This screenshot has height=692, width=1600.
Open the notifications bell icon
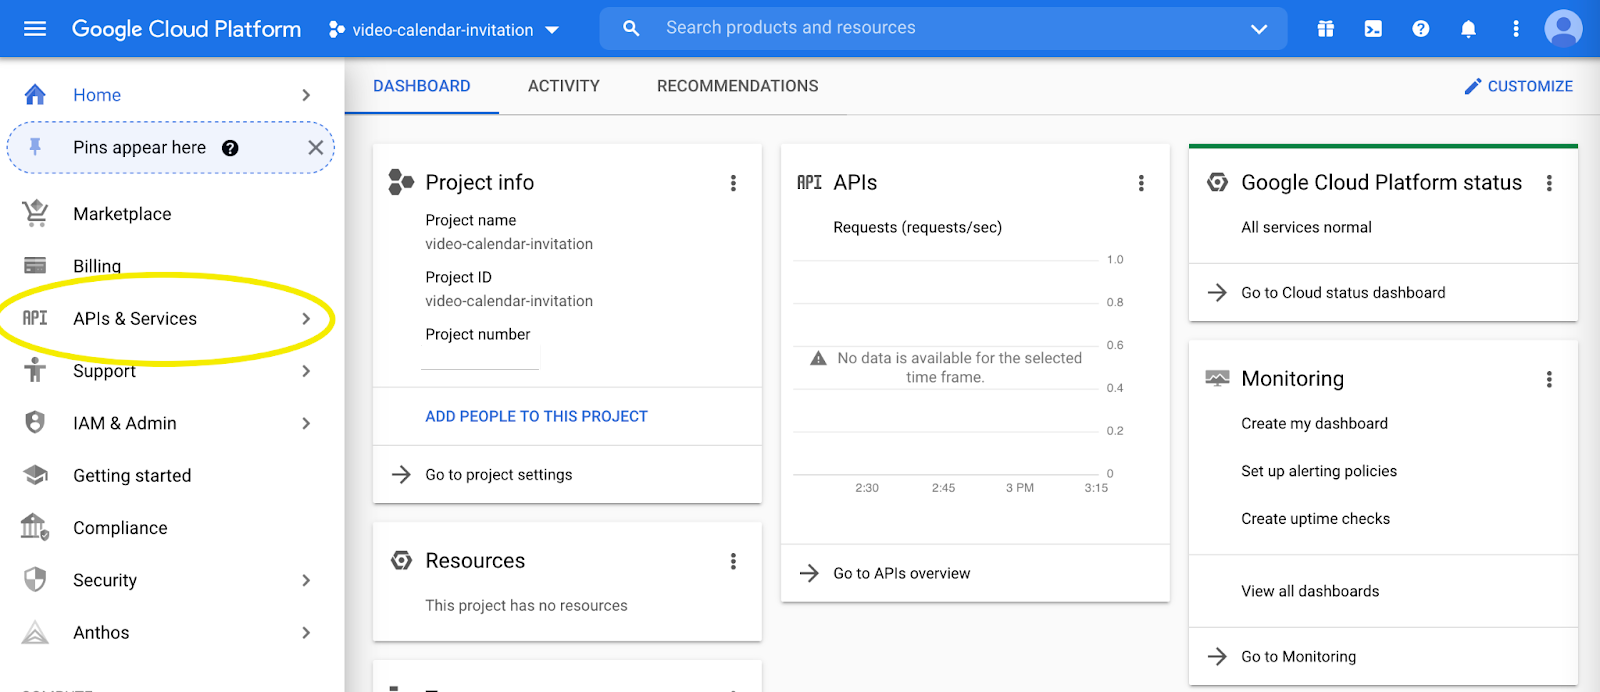pos(1468,29)
